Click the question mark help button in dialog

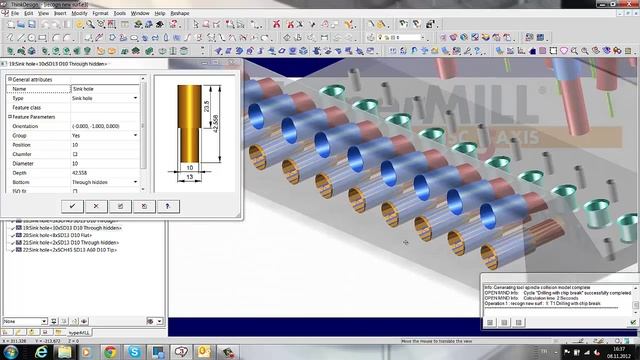click(168, 206)
